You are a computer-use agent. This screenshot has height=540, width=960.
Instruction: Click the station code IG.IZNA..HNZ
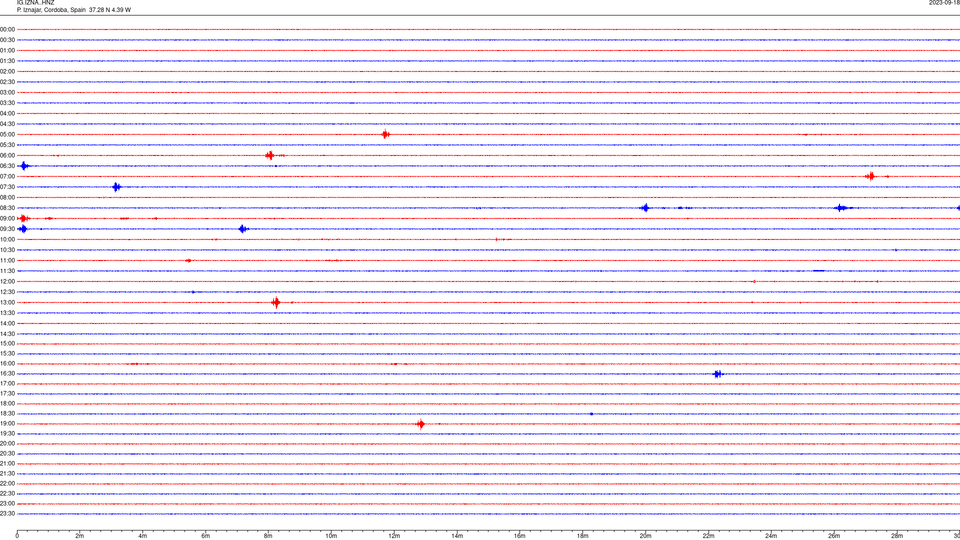(36, 3)
